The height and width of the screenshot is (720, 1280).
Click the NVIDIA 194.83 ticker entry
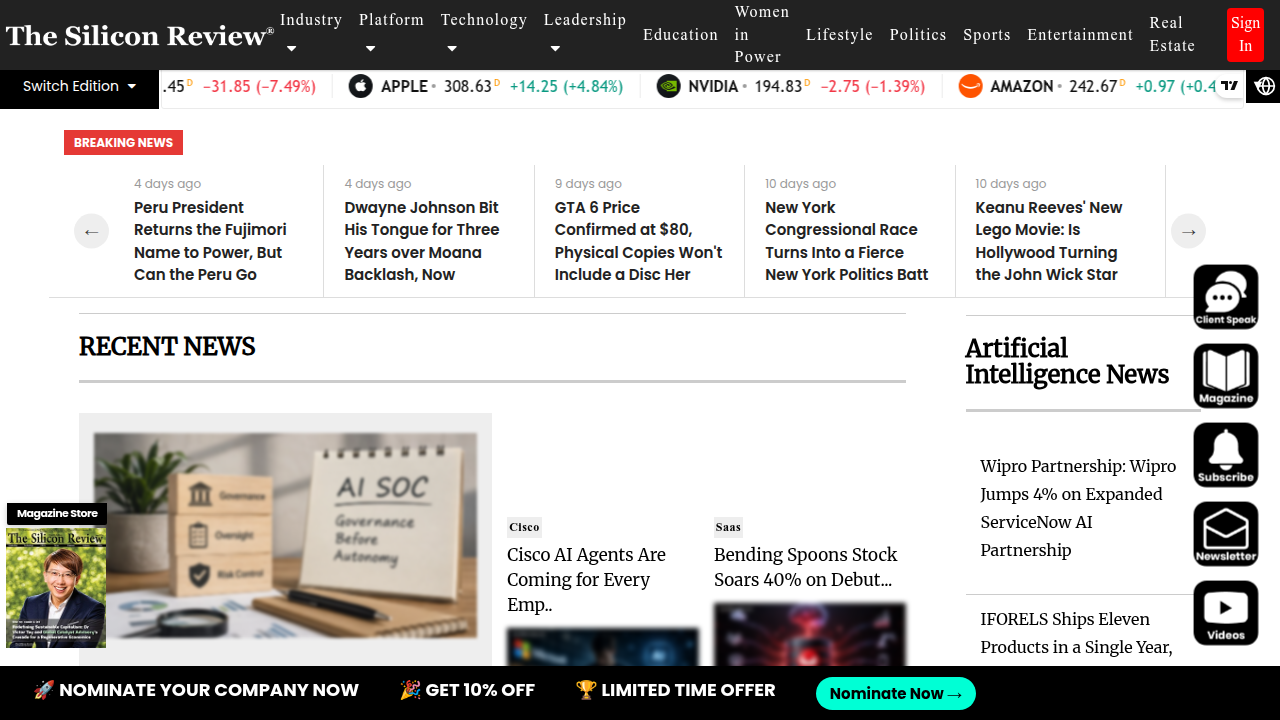[791, 86]
